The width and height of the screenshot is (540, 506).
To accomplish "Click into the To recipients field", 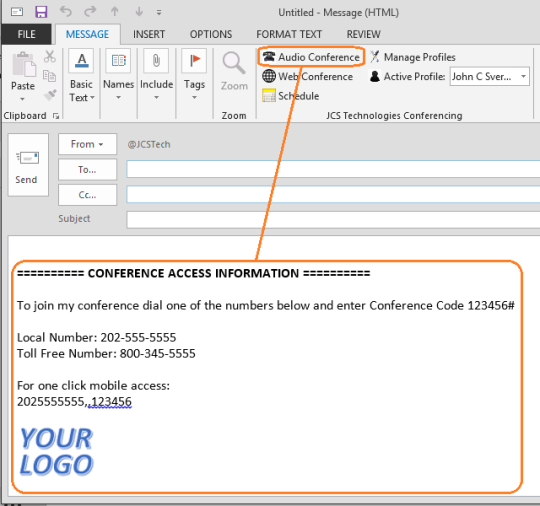I will pos(333,169).
